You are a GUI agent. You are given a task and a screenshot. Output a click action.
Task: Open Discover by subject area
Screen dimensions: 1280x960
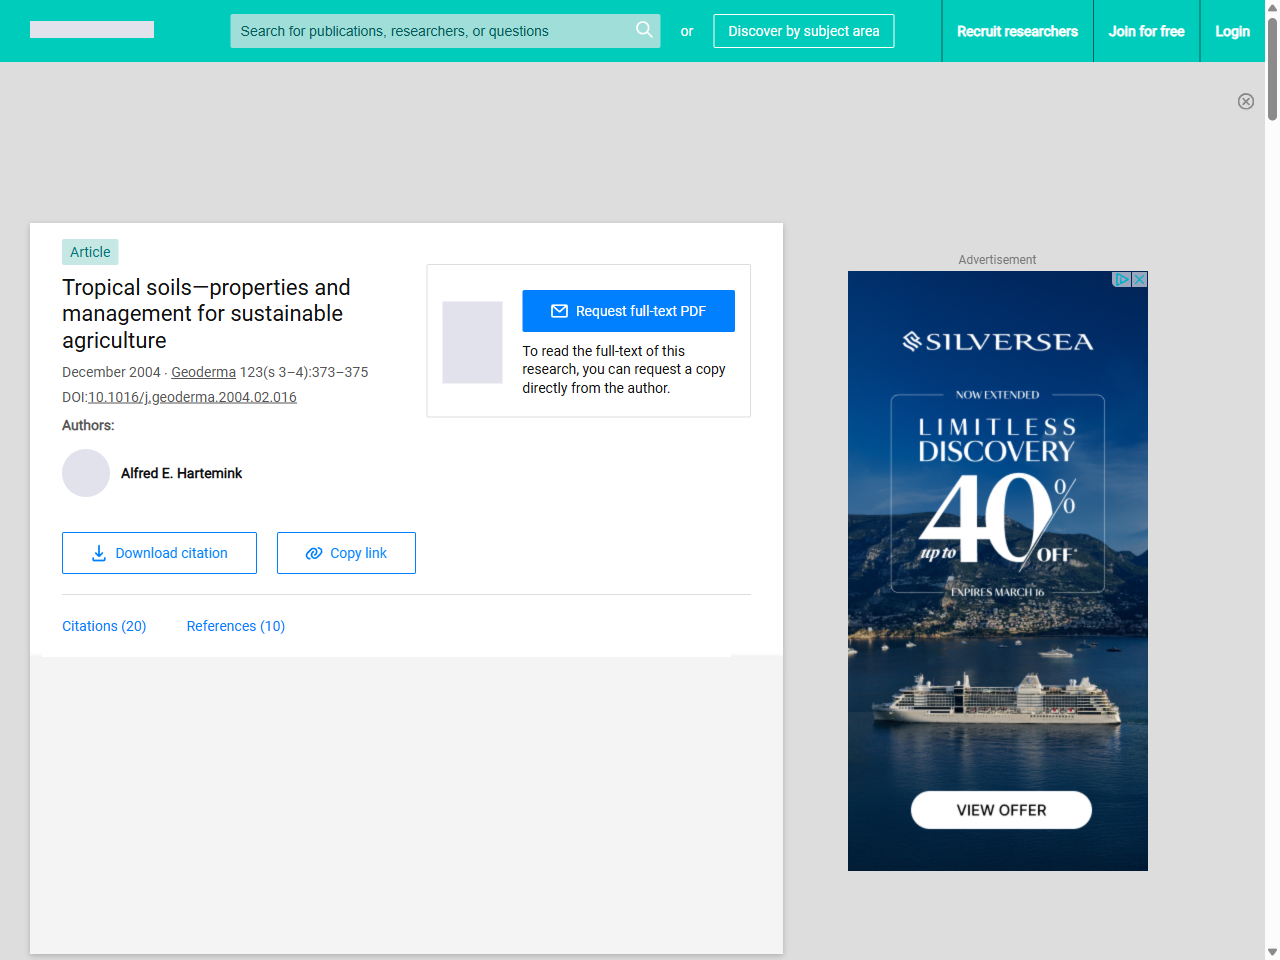803,31
